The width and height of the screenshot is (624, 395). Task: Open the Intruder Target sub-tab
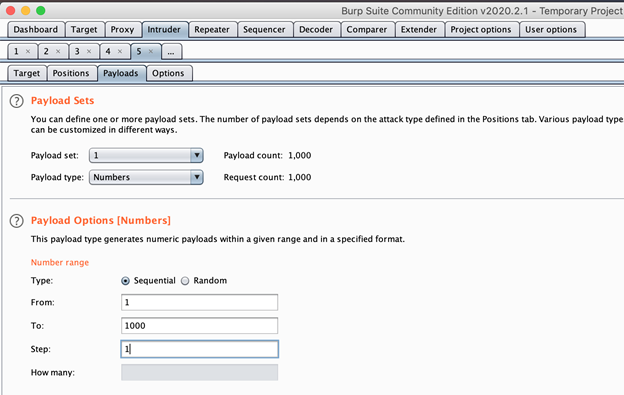(27, 73)
